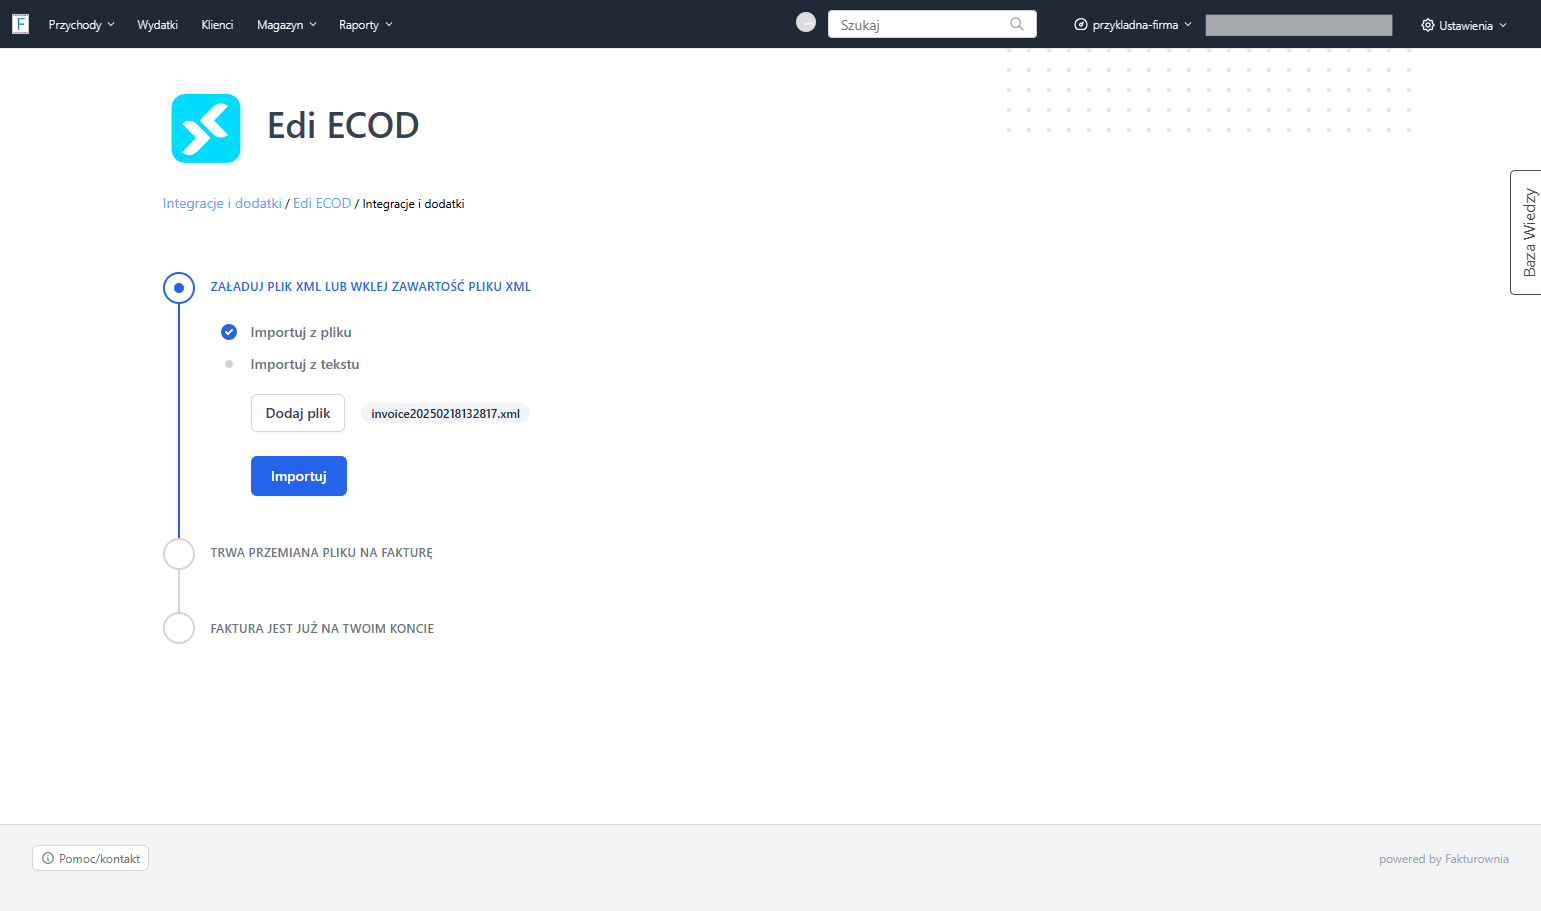
Task: Click the third step circle for invoice ready
Action: click(x=179, y=628)
